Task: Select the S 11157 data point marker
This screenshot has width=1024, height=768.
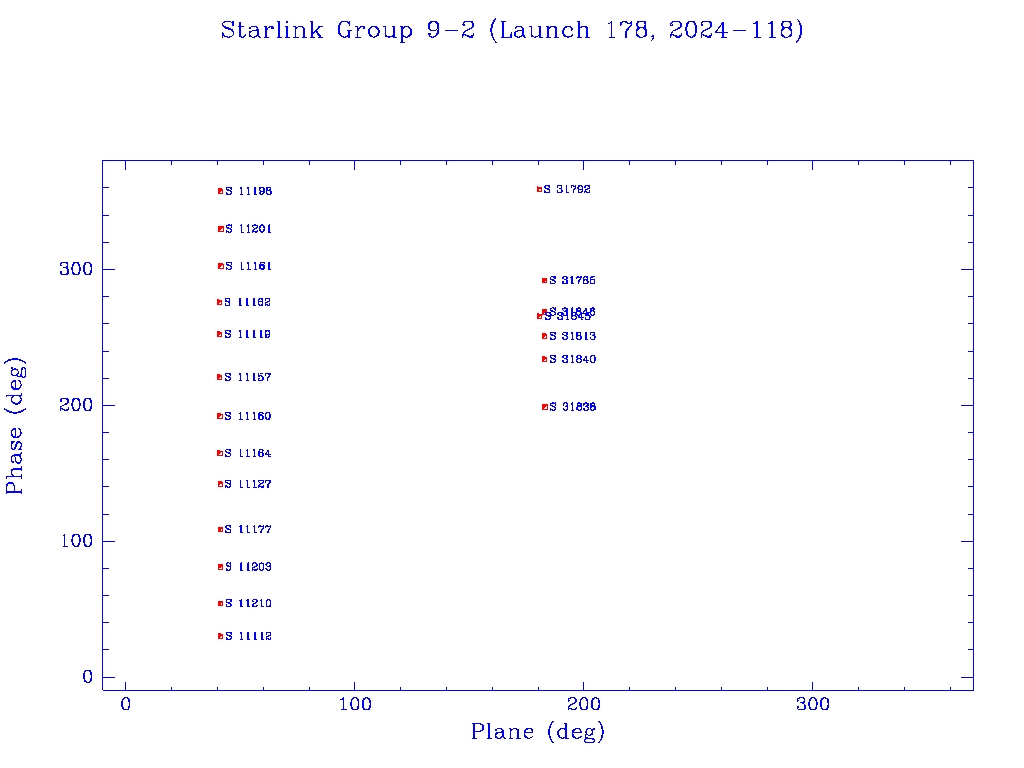Action: point(219,377)
